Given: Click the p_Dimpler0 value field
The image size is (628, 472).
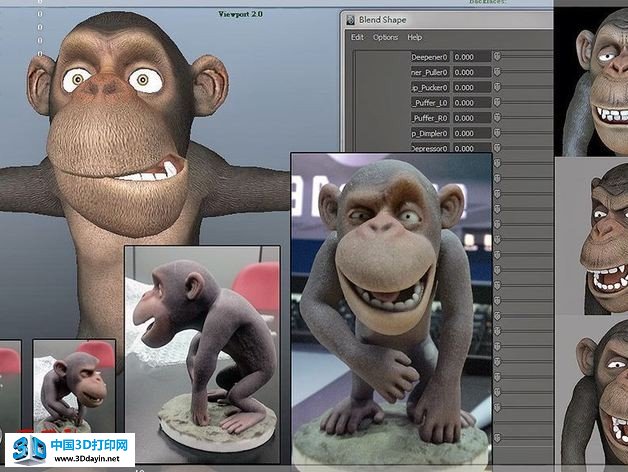Looking at the screenshot, I should [472, 133].
